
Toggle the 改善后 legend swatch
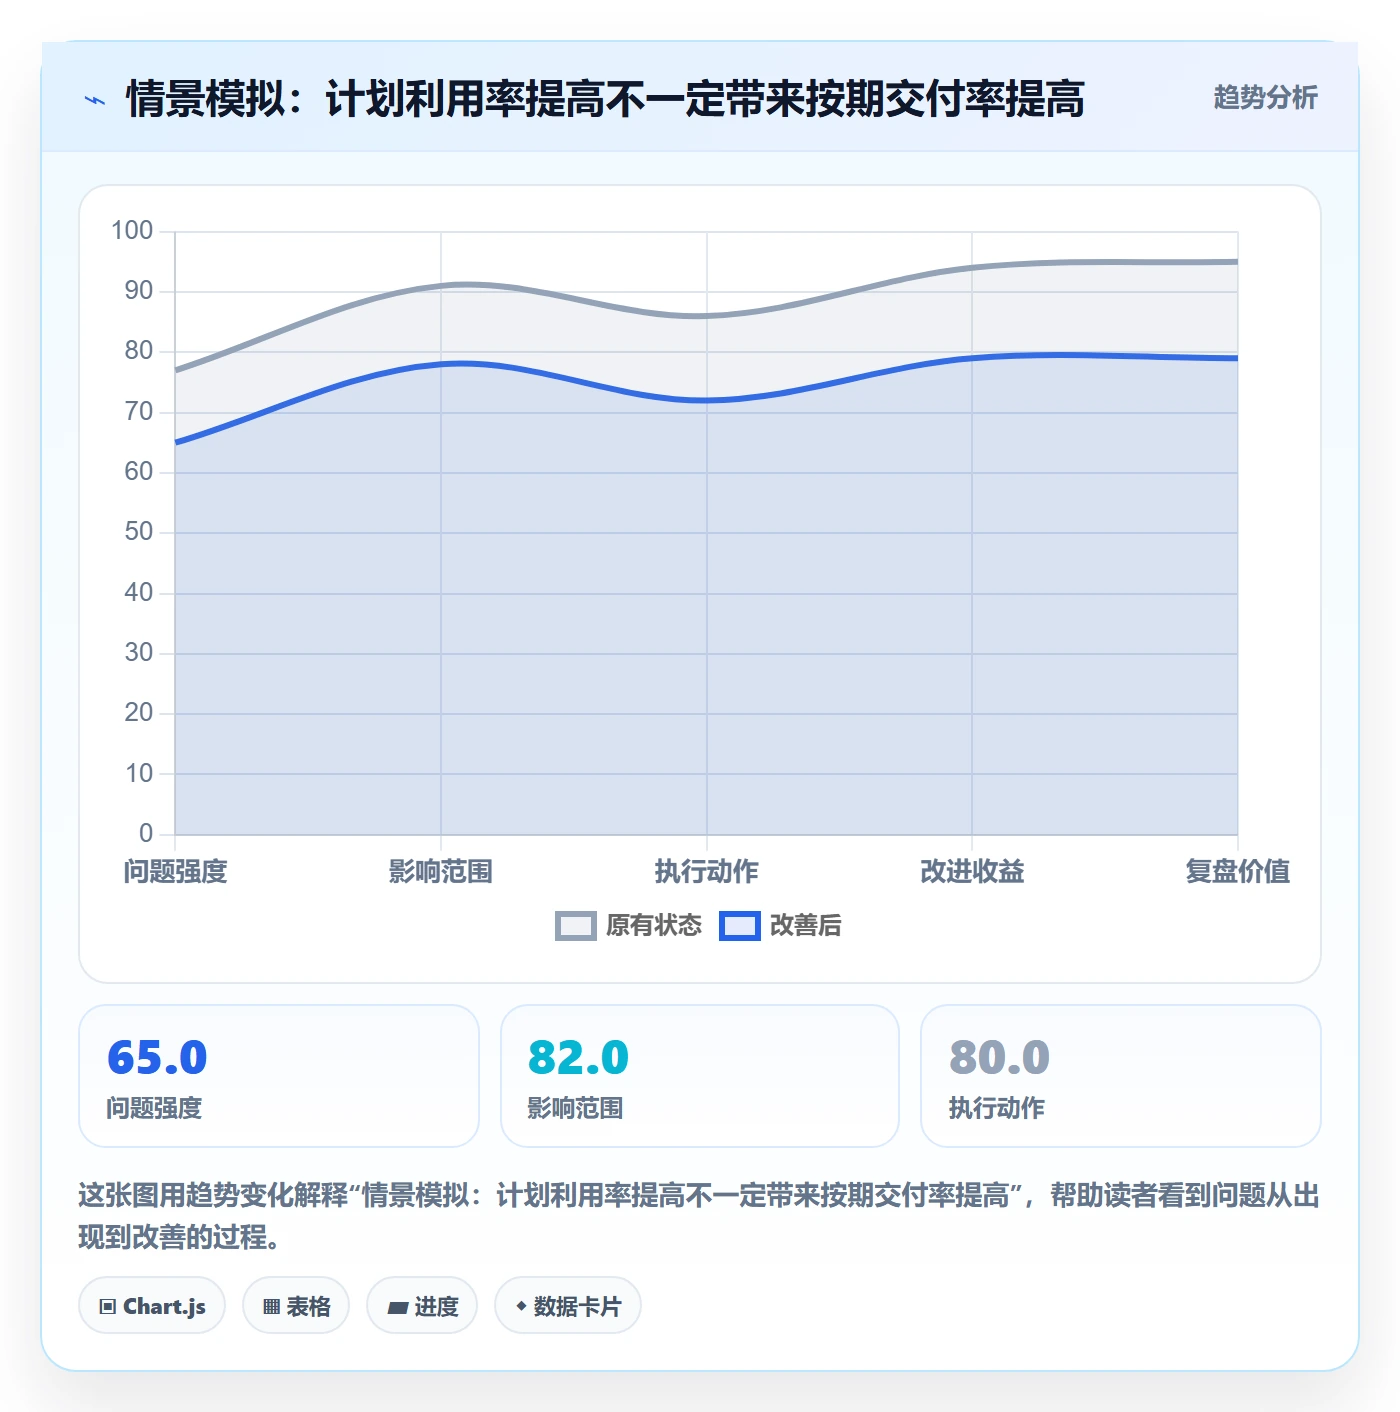(x=740, y=926)
